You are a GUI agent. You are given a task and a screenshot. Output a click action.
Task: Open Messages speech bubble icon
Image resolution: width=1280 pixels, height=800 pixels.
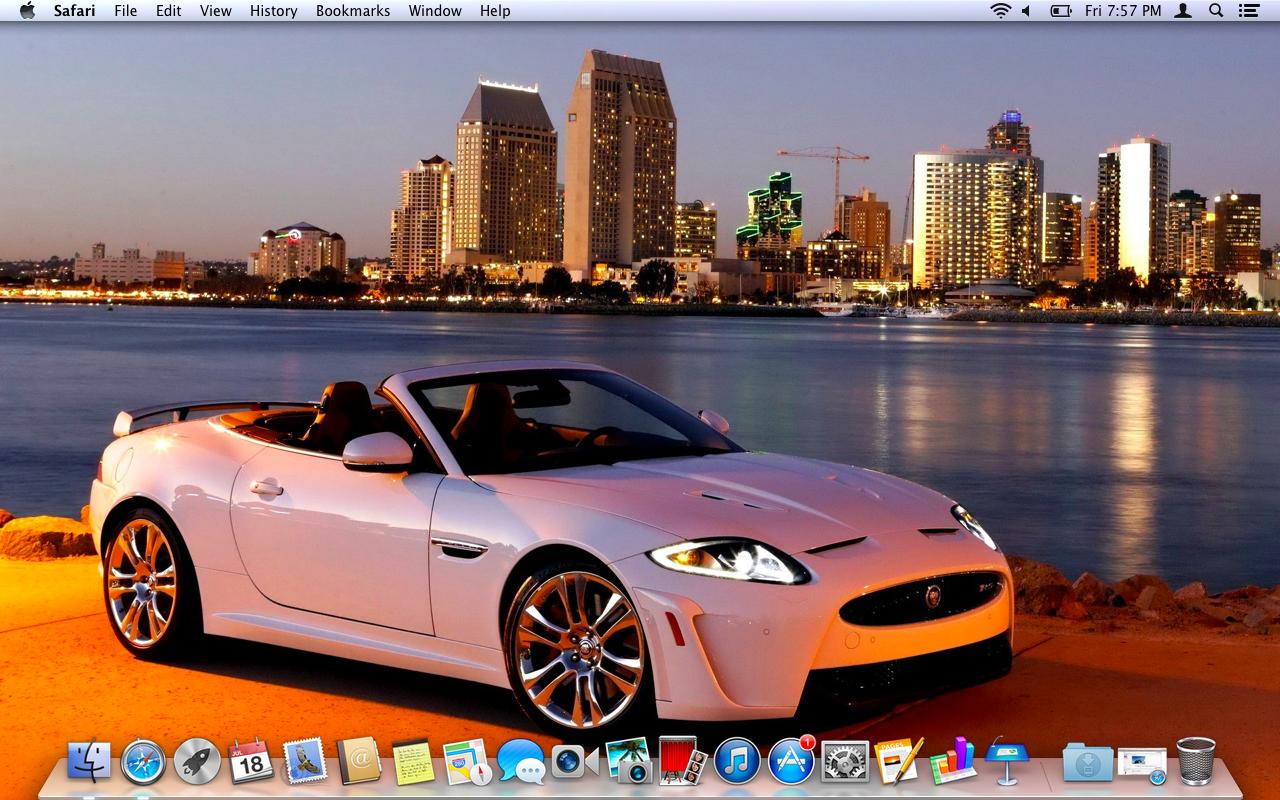coord(521,761)
